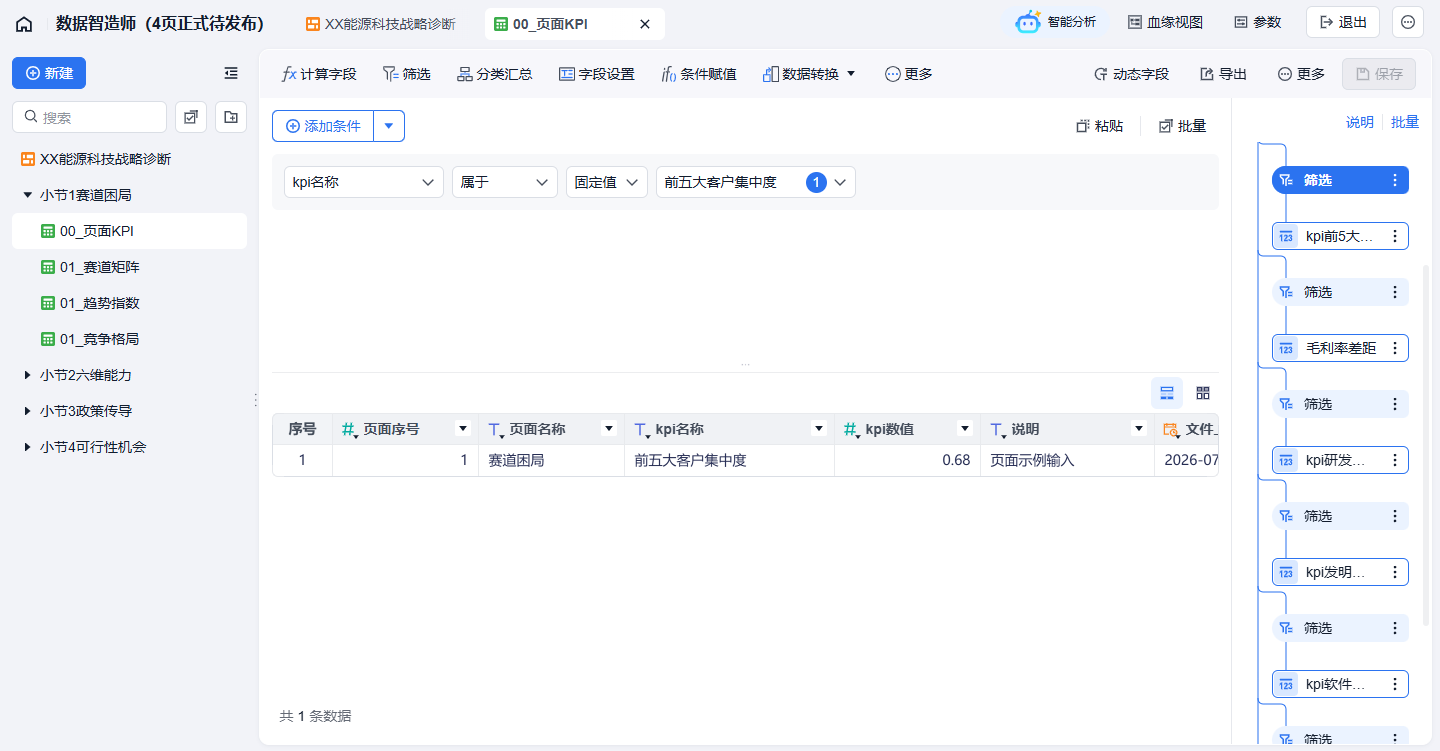Open the highlighted 筛选 step's three-dot menu
Screen dimensions: 1440x751
[x=1395, y=180]
